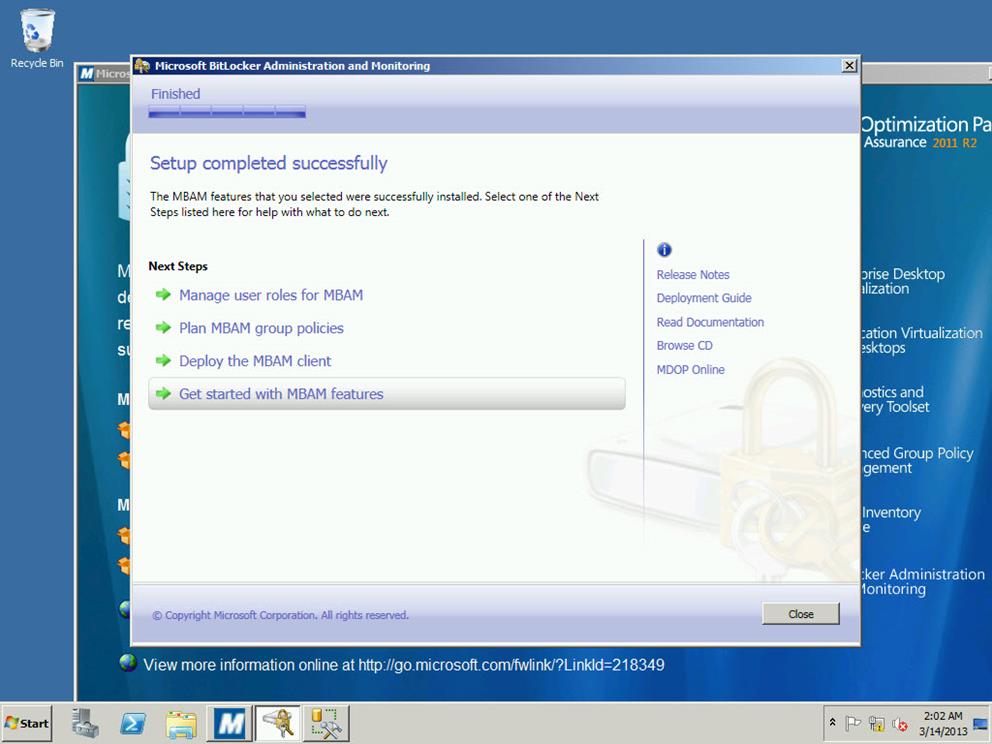The height and width of the screenshot is (744, 992).
Task: Click the Copyright Microsoft Corporation text
Action: point(280,615)
